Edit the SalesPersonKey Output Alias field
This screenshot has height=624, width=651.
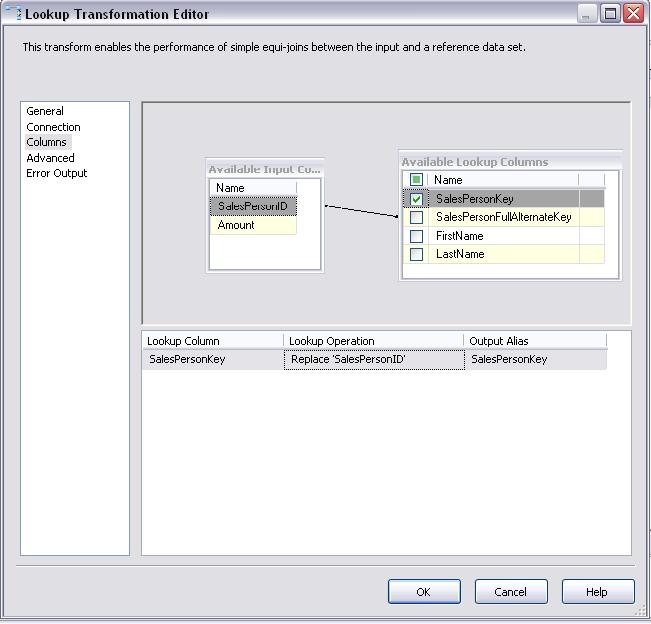click(534, 359)
